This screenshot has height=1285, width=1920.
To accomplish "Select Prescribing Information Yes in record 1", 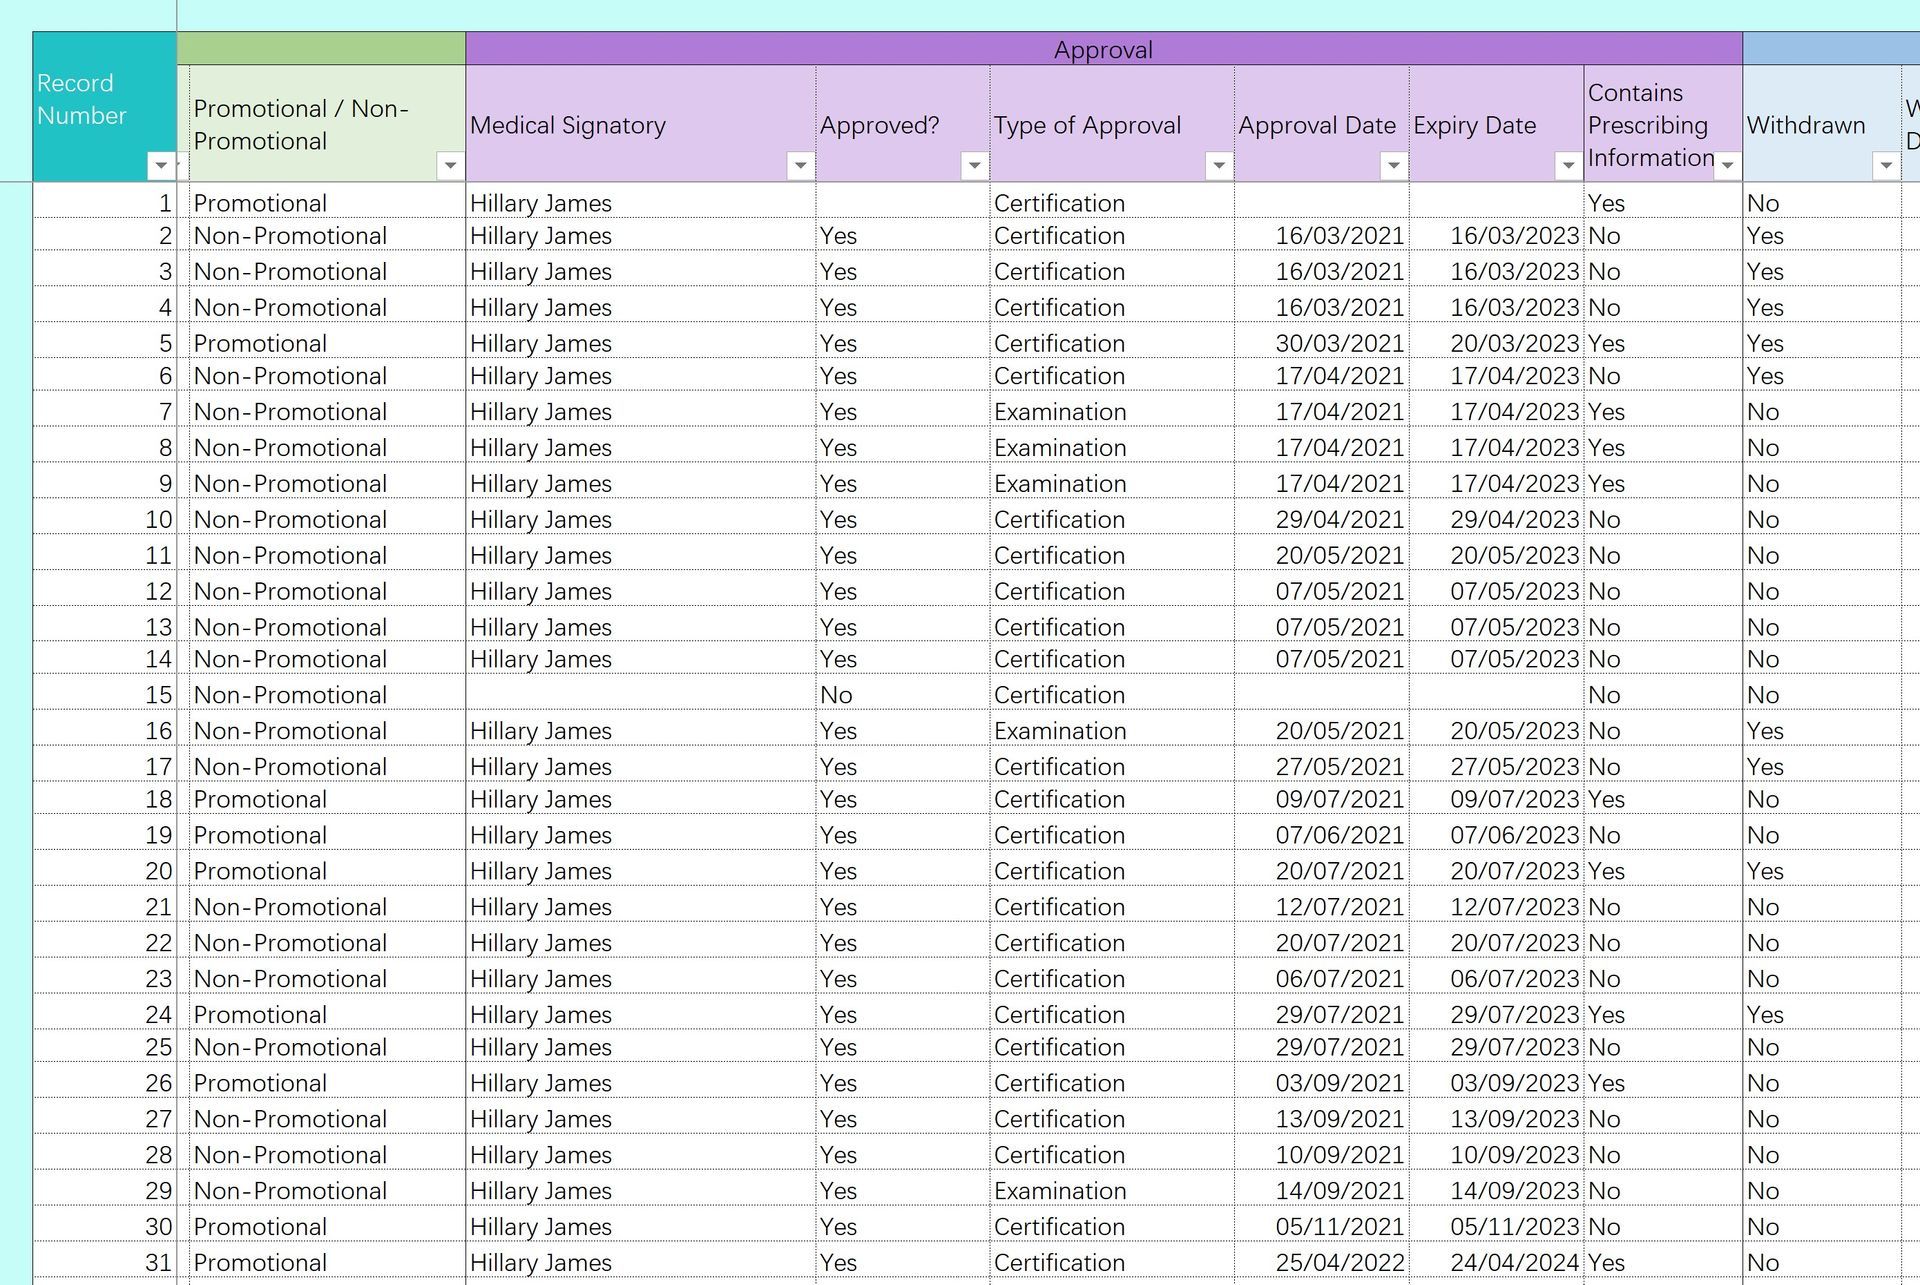I will click(1663, 202).
